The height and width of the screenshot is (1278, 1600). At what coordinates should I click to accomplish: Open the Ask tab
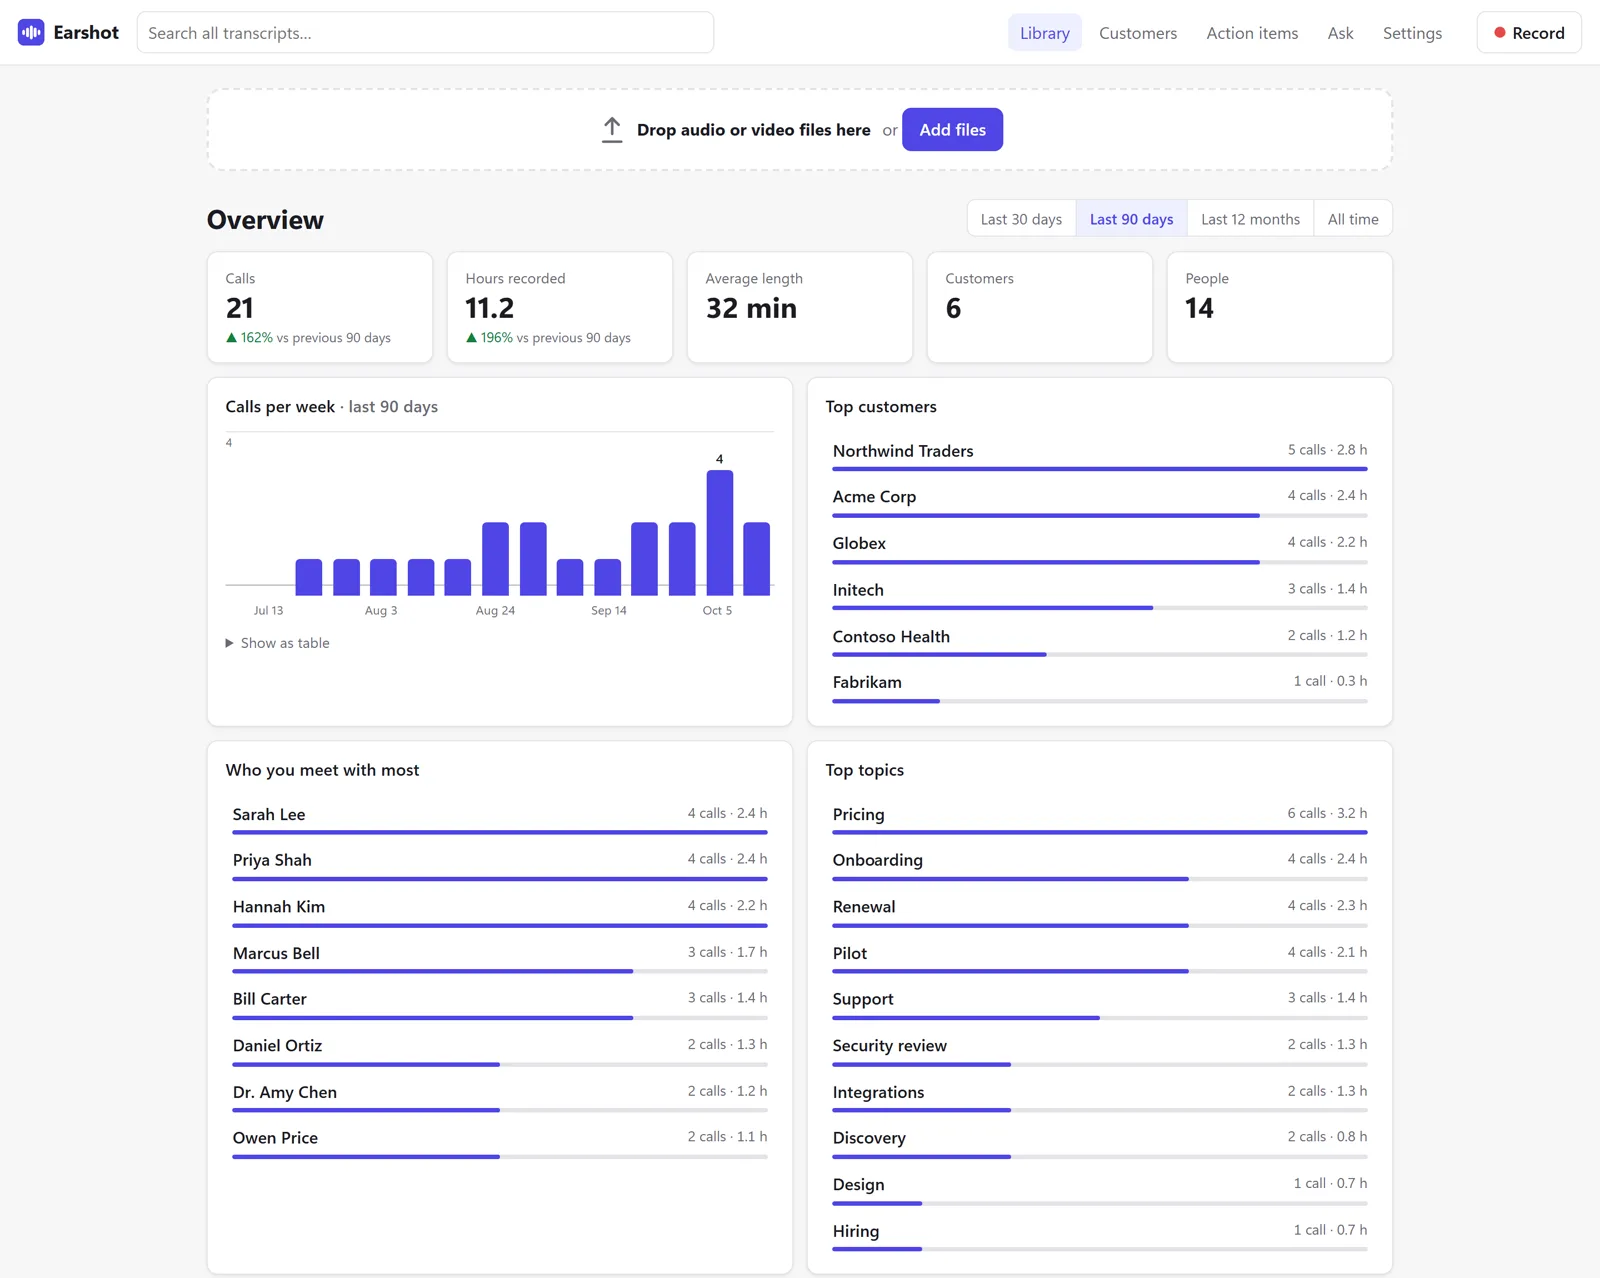(x=1340, y=33)
